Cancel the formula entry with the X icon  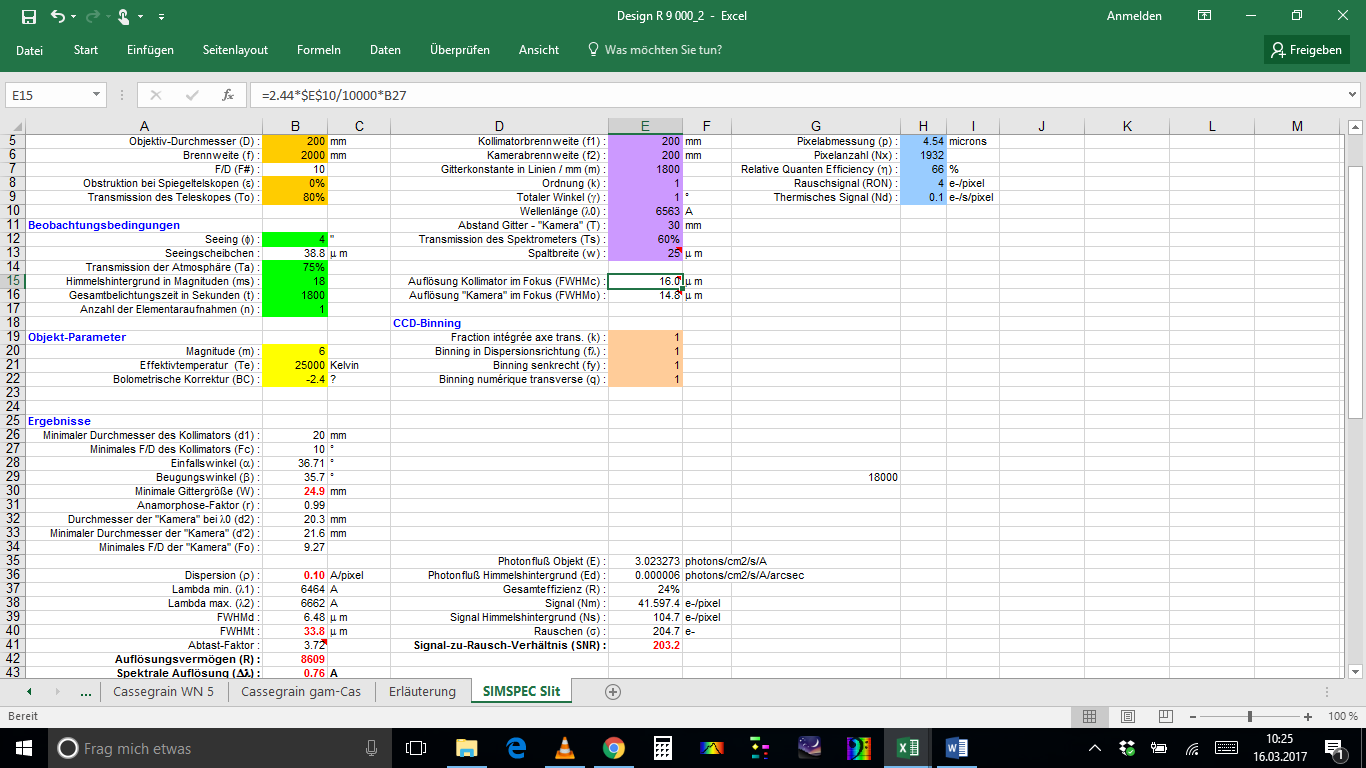(x=156, y=94)
